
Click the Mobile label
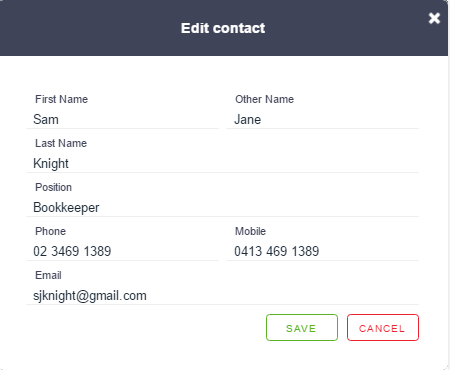250,231
